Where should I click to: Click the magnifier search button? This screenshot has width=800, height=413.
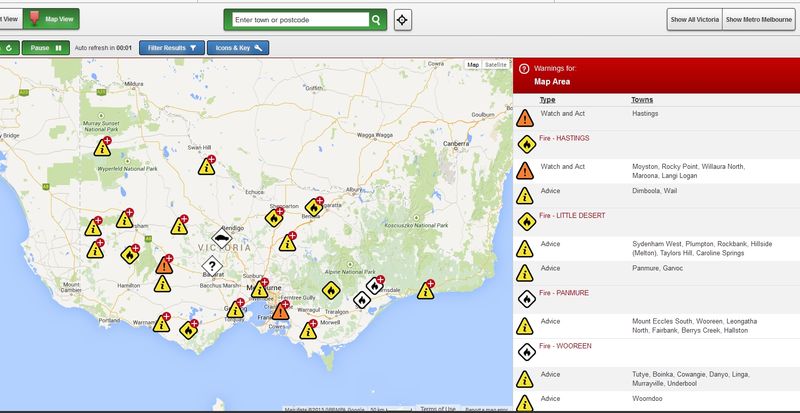click(x=376, y=20)
